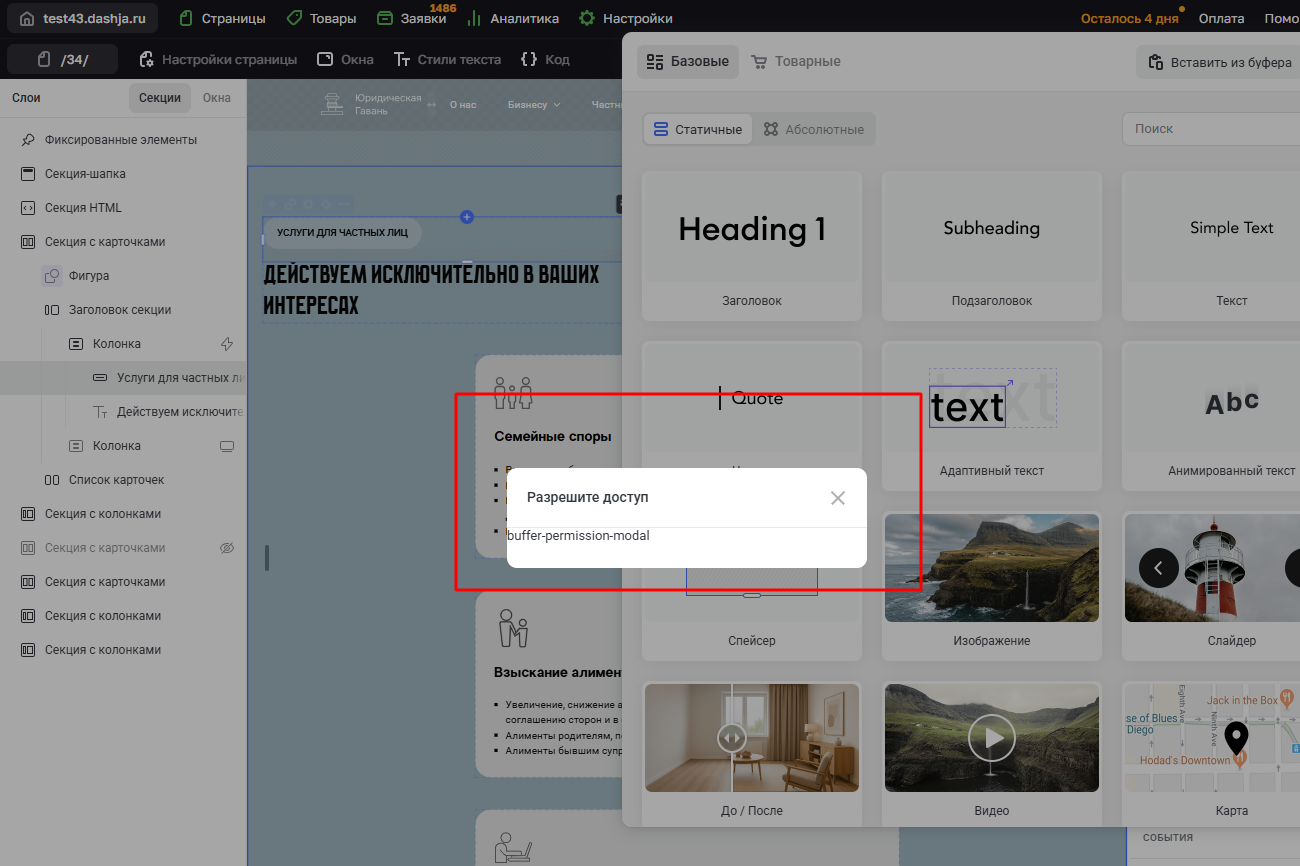Click Настройки страницы in the toolbar
The image size is (1300, 866).
[x=218, y=59]
